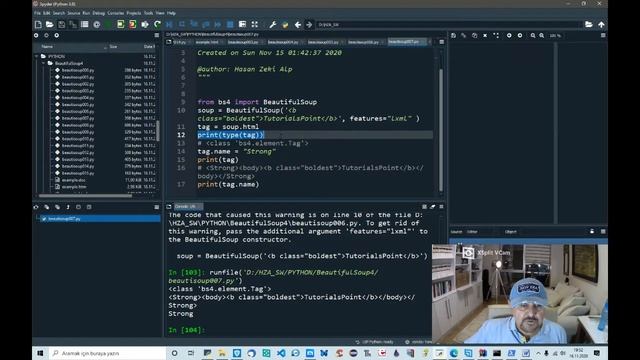
Task: Run the current file with green play
Action: point(108,24)
